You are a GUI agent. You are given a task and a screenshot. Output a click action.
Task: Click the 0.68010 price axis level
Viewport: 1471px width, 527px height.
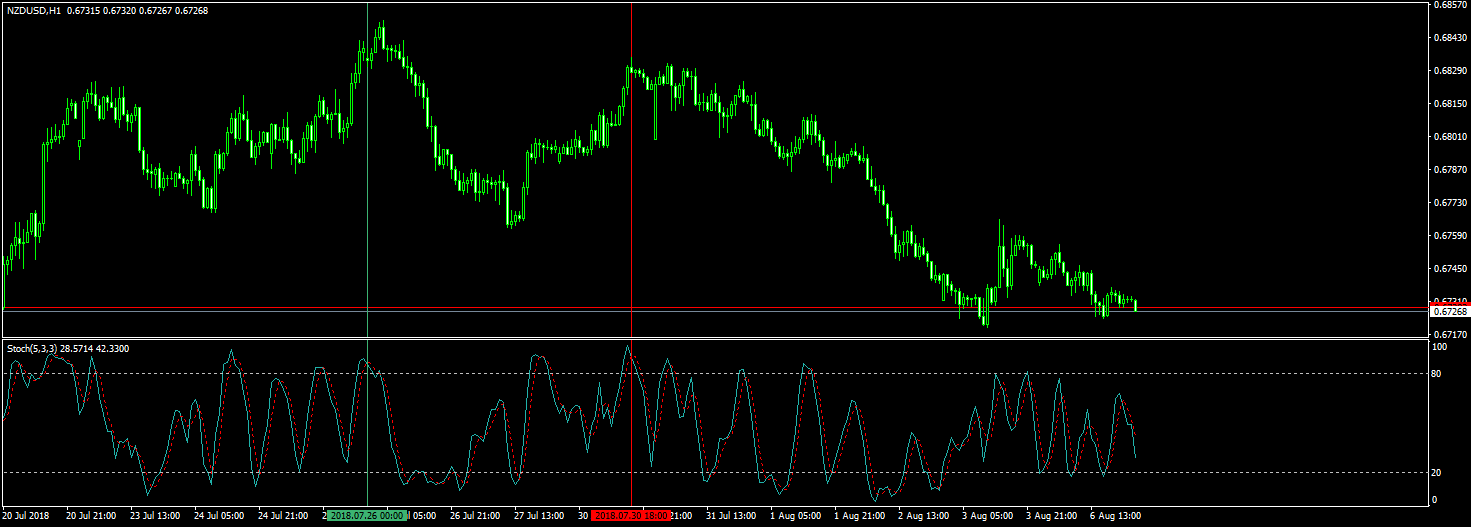click(1450, 137)
